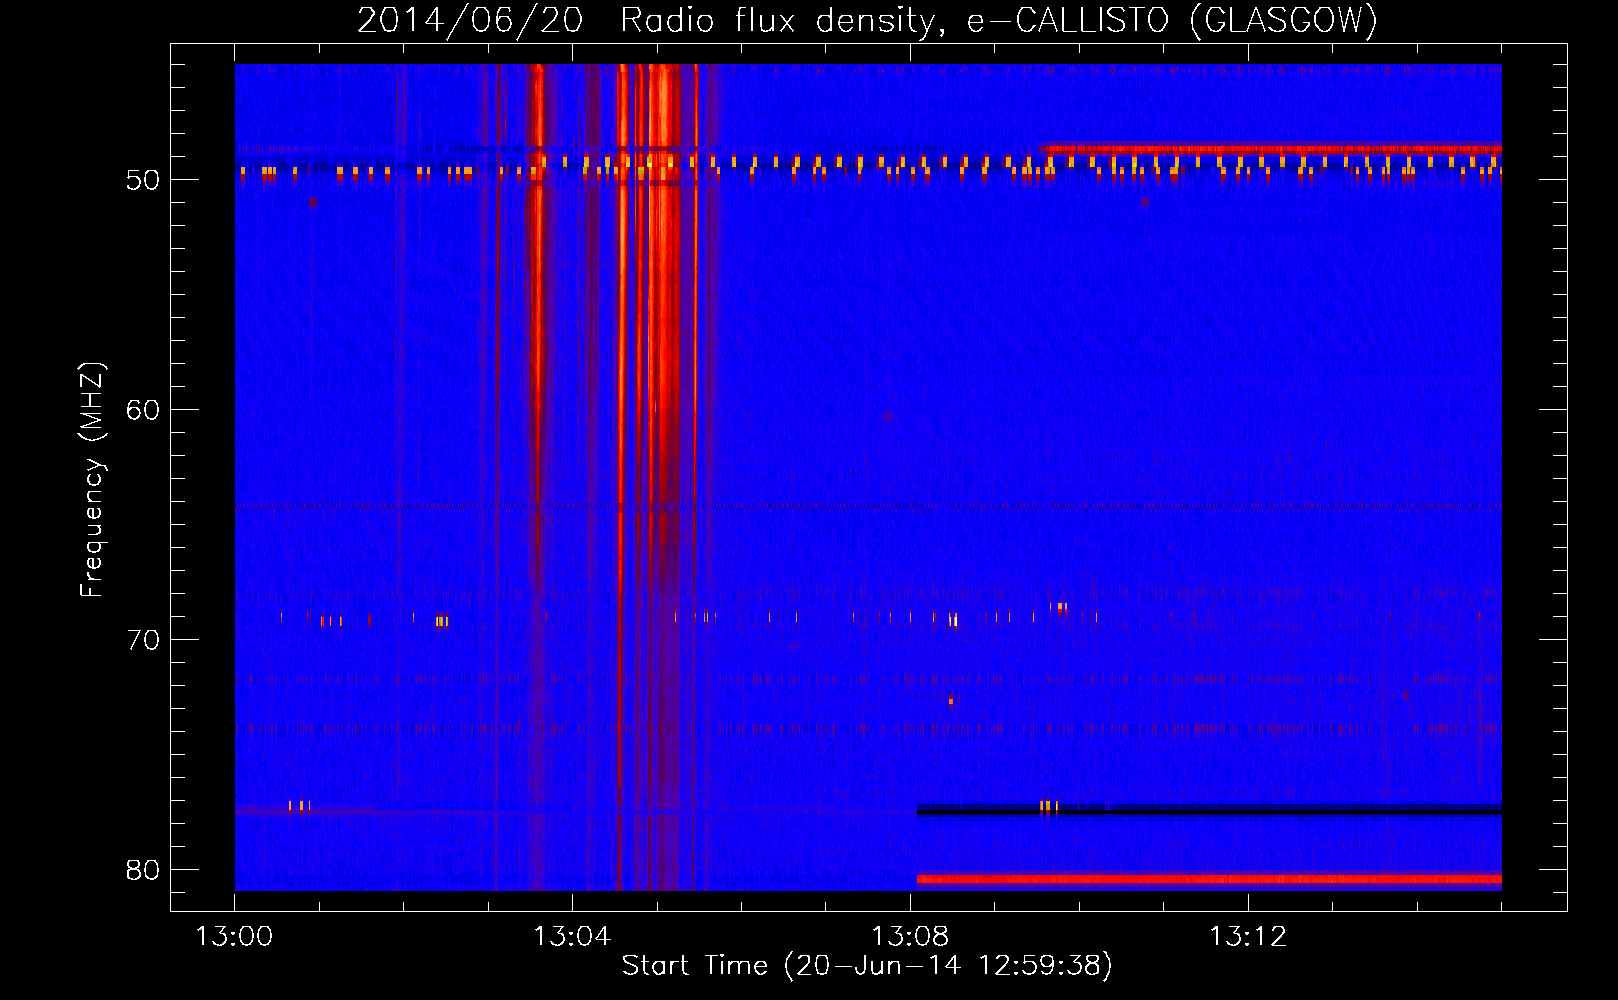Click the black horizontal band near 77 MHz
The width and height of the screenshot is (1618, 1000).
click(1209, 809)
